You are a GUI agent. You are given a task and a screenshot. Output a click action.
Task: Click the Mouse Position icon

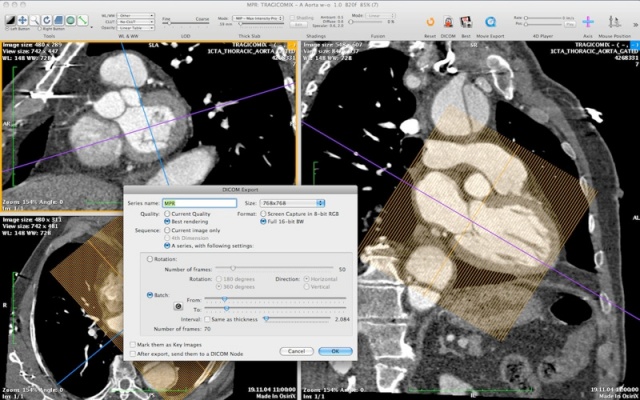[x=615, y=20]
